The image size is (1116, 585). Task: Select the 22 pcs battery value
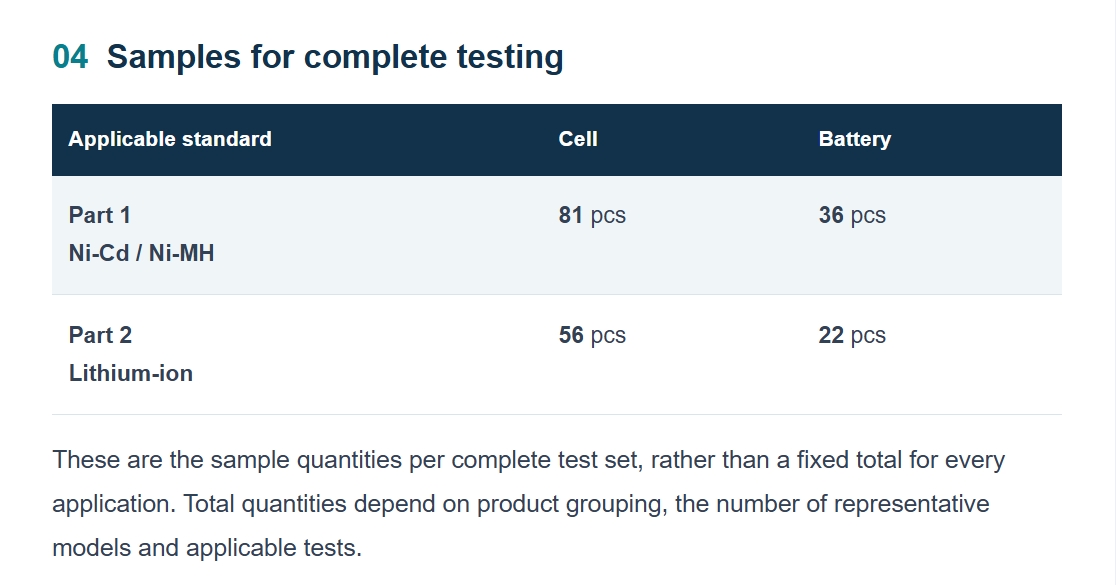coord(852,335)
